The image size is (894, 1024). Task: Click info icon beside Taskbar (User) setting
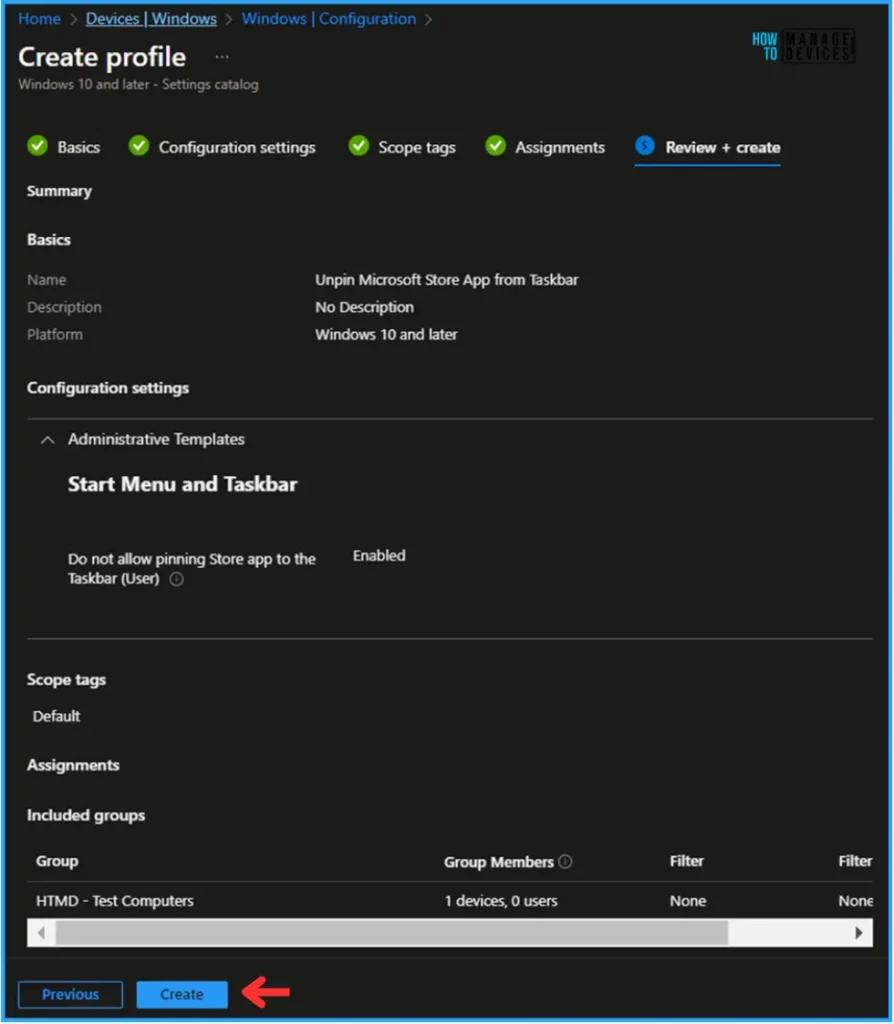(176, 579)
